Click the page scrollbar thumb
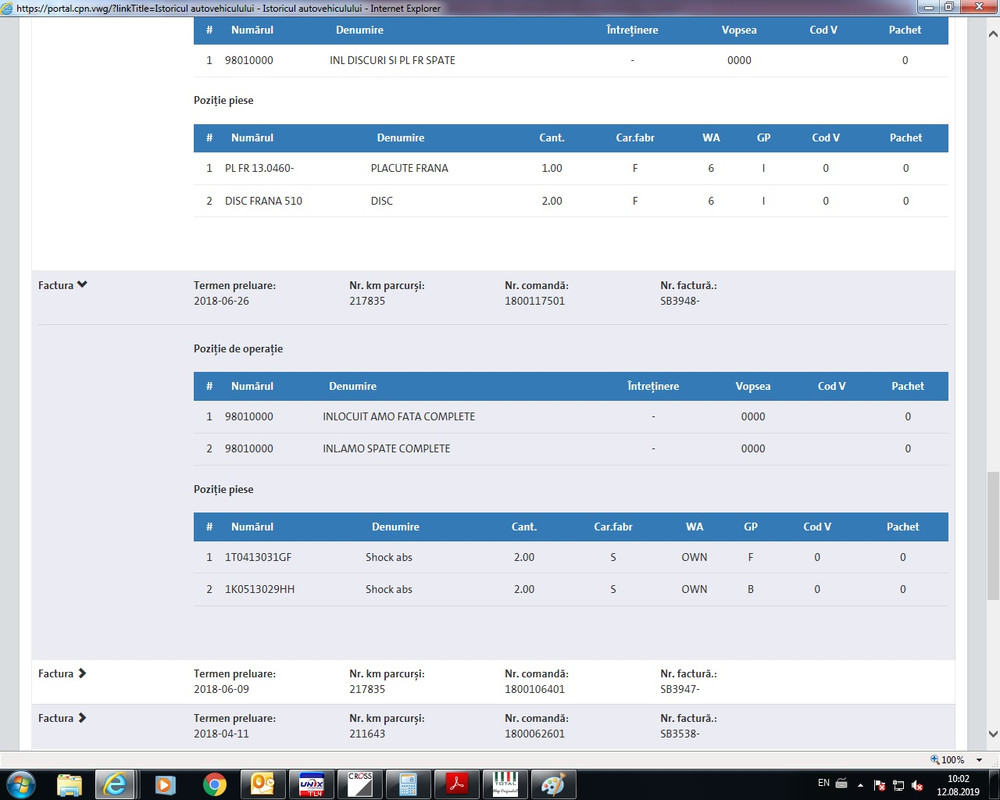 coord(993,536)
